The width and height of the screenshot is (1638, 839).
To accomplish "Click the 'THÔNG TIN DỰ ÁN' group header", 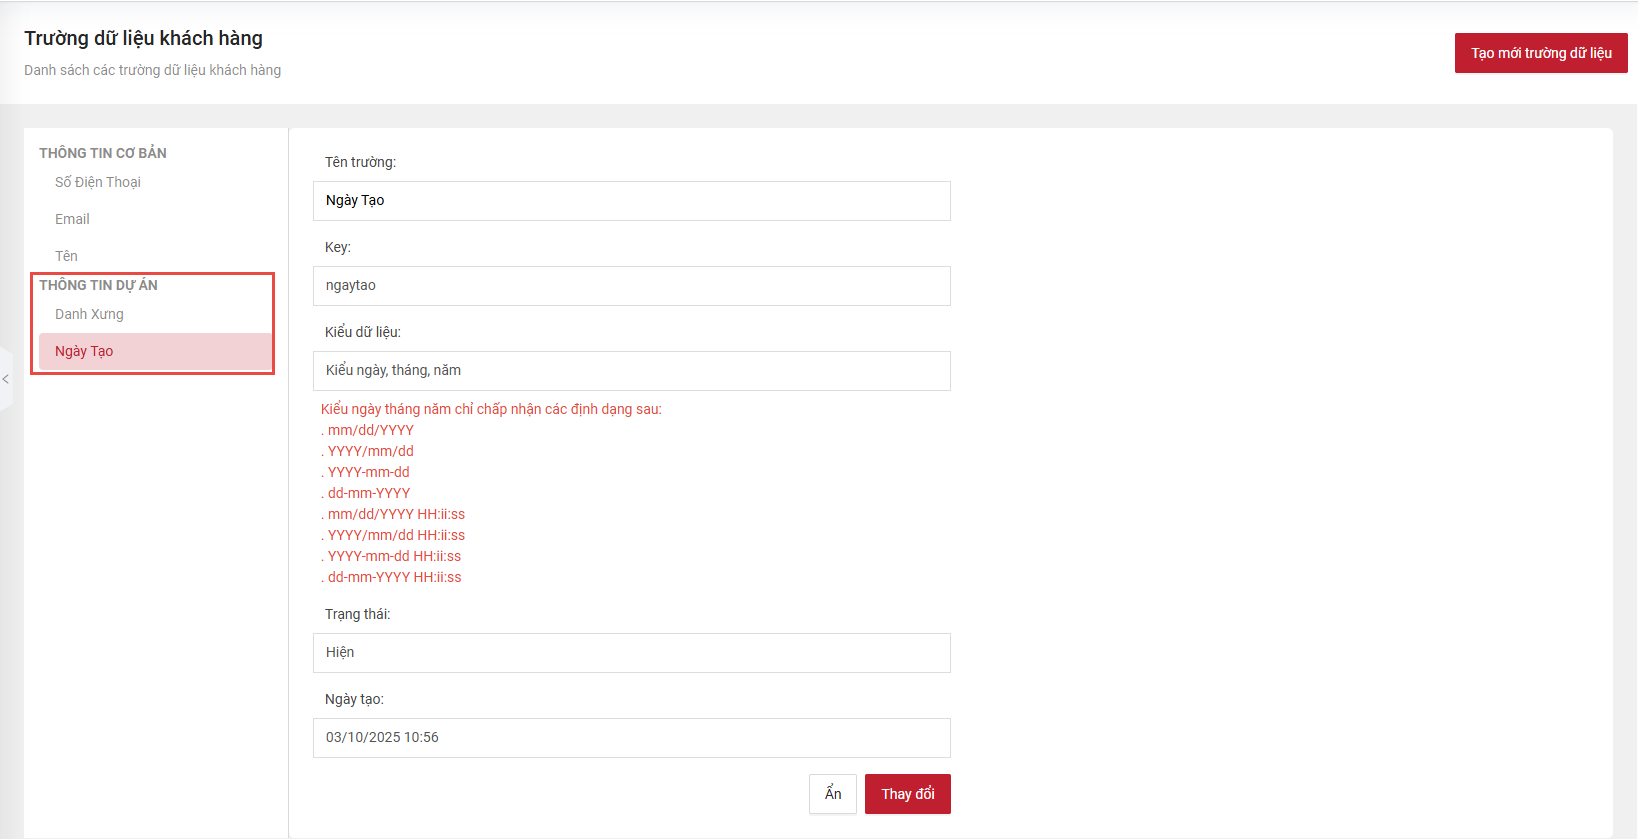I will click(98, 285).
